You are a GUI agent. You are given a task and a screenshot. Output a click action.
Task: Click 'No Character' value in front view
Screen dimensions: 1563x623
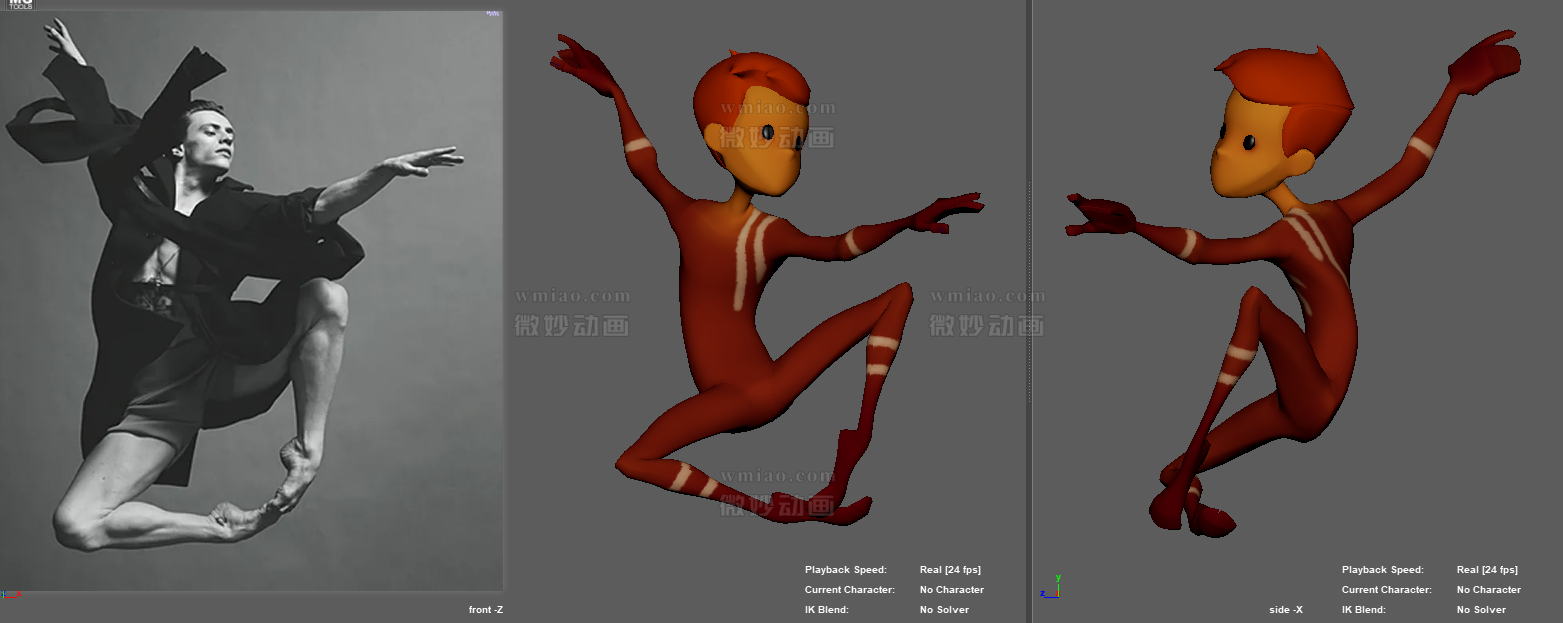tap(951, 590)
